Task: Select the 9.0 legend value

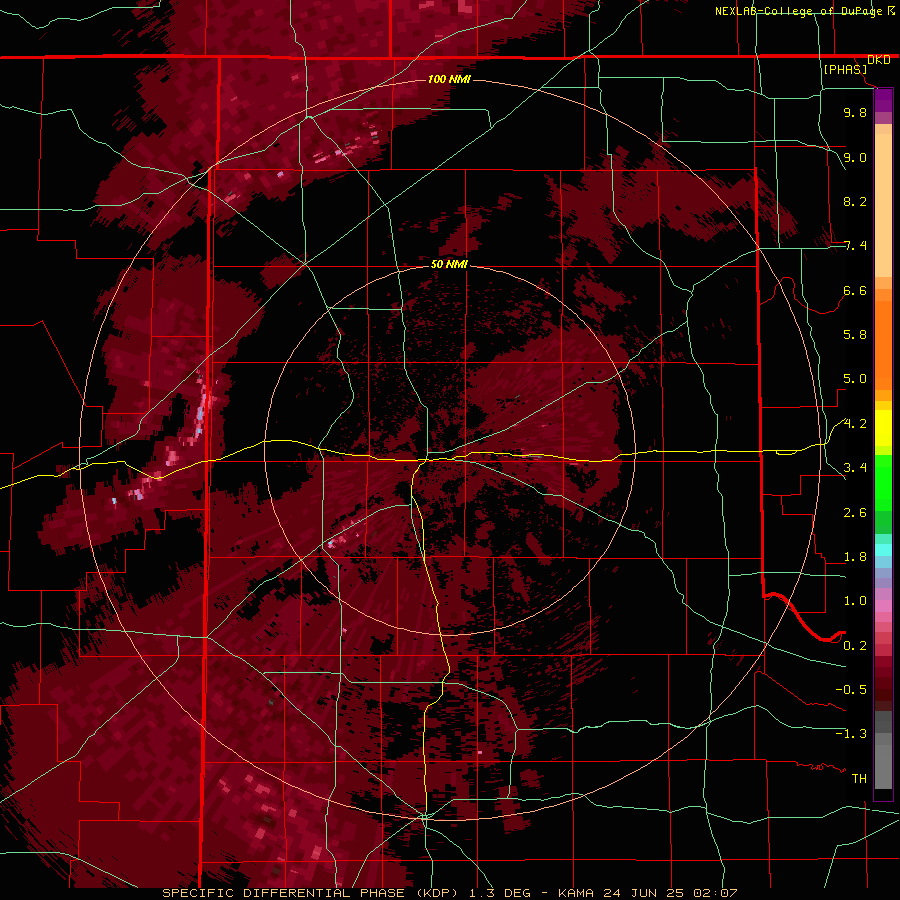Action: [x=855, y=157]
